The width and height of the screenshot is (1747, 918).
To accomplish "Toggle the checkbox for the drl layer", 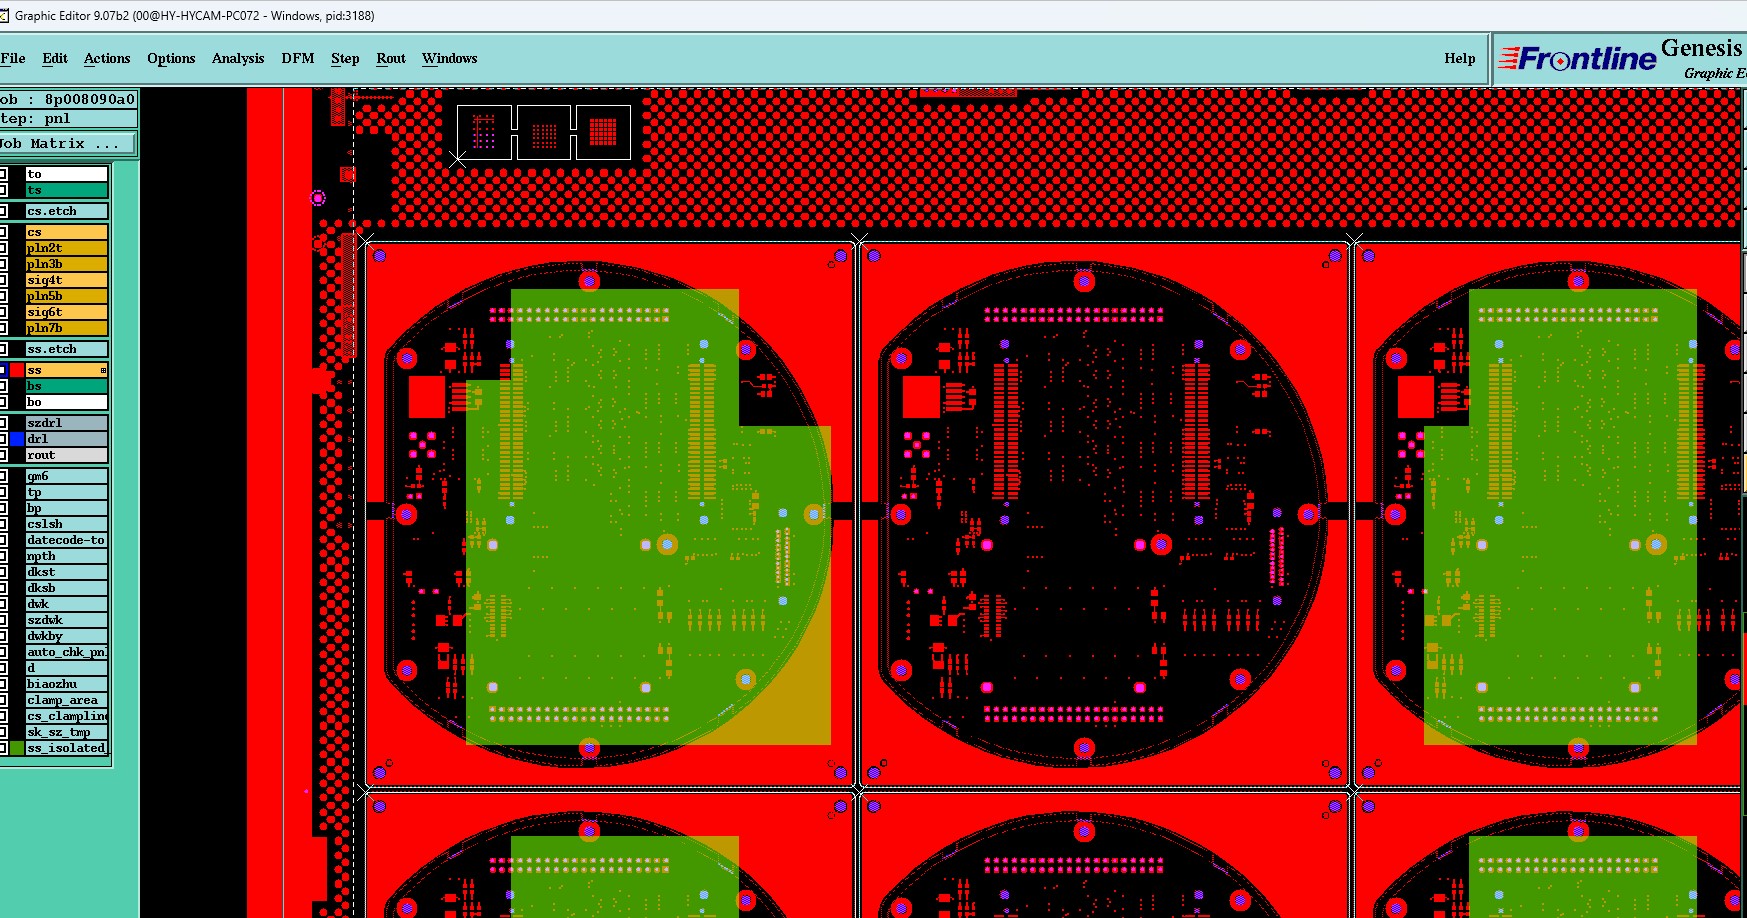I will pyautogui.click(x=3, y=439).
